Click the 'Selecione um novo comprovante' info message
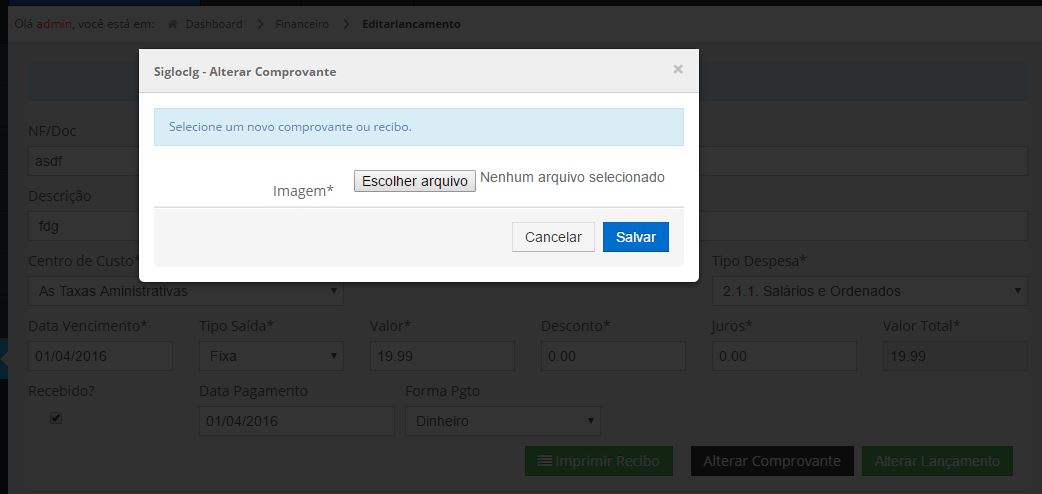Viewport: 1042px width, 494px height. 419,127
